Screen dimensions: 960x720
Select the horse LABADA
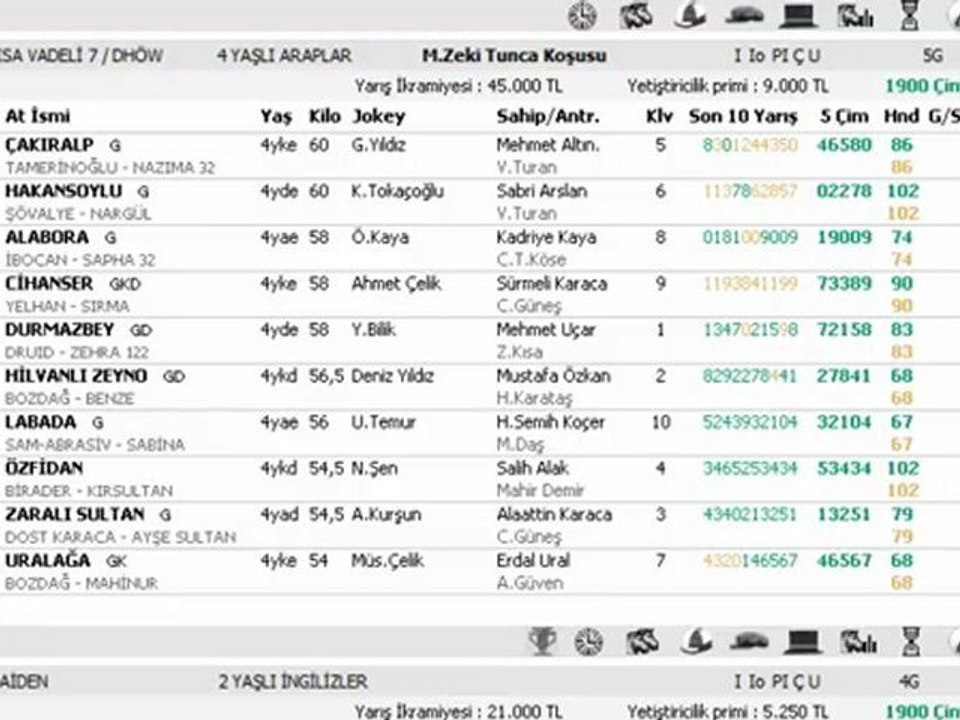coord(40,422)
